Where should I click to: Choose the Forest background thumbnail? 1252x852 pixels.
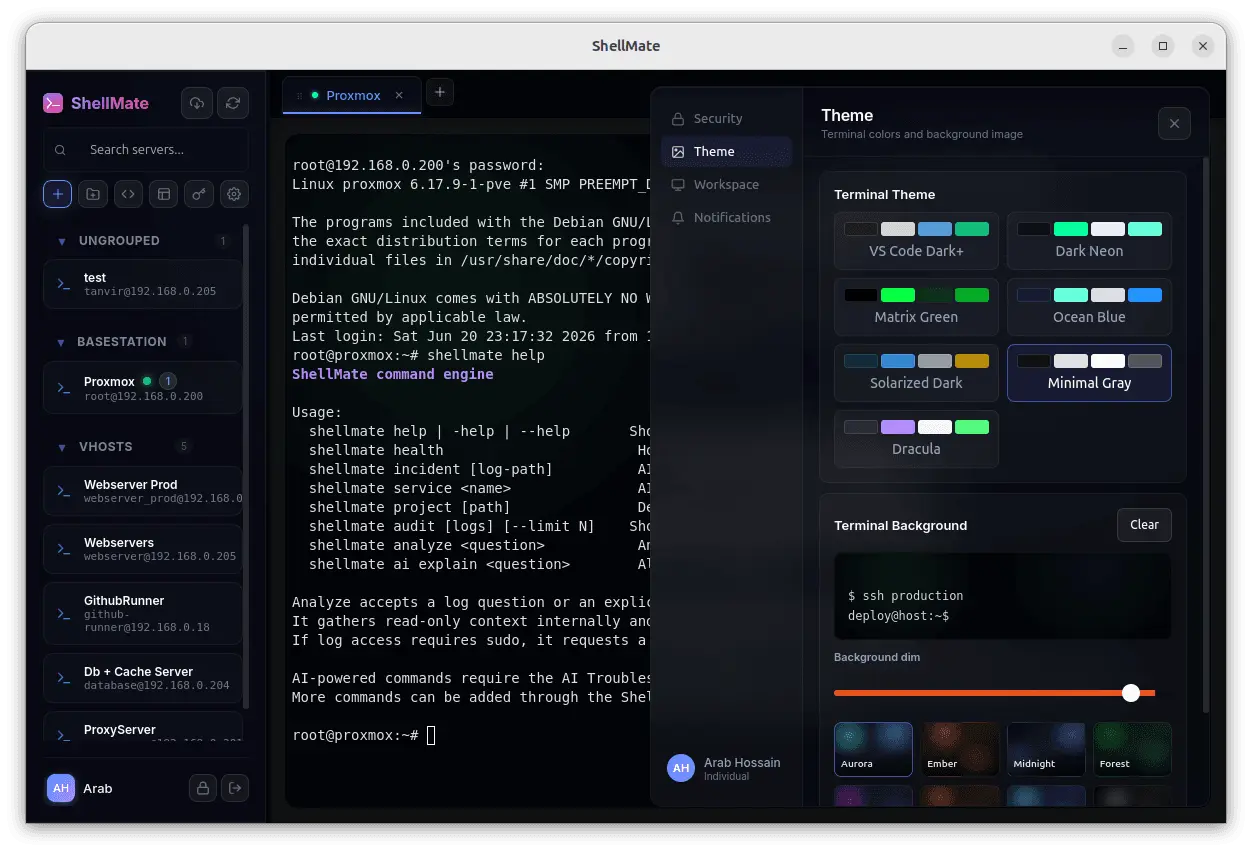tap(1132, 749)
